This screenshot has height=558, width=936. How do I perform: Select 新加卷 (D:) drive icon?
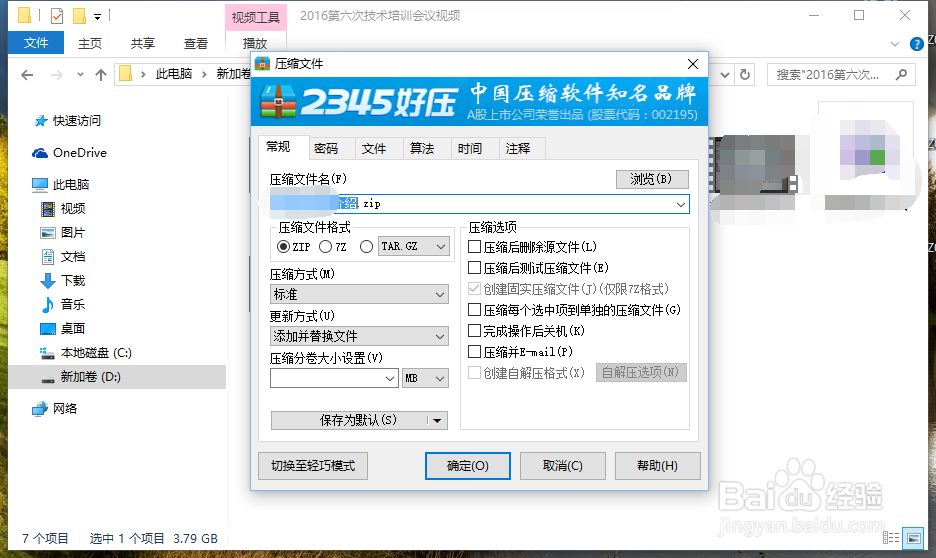(48, 379)
